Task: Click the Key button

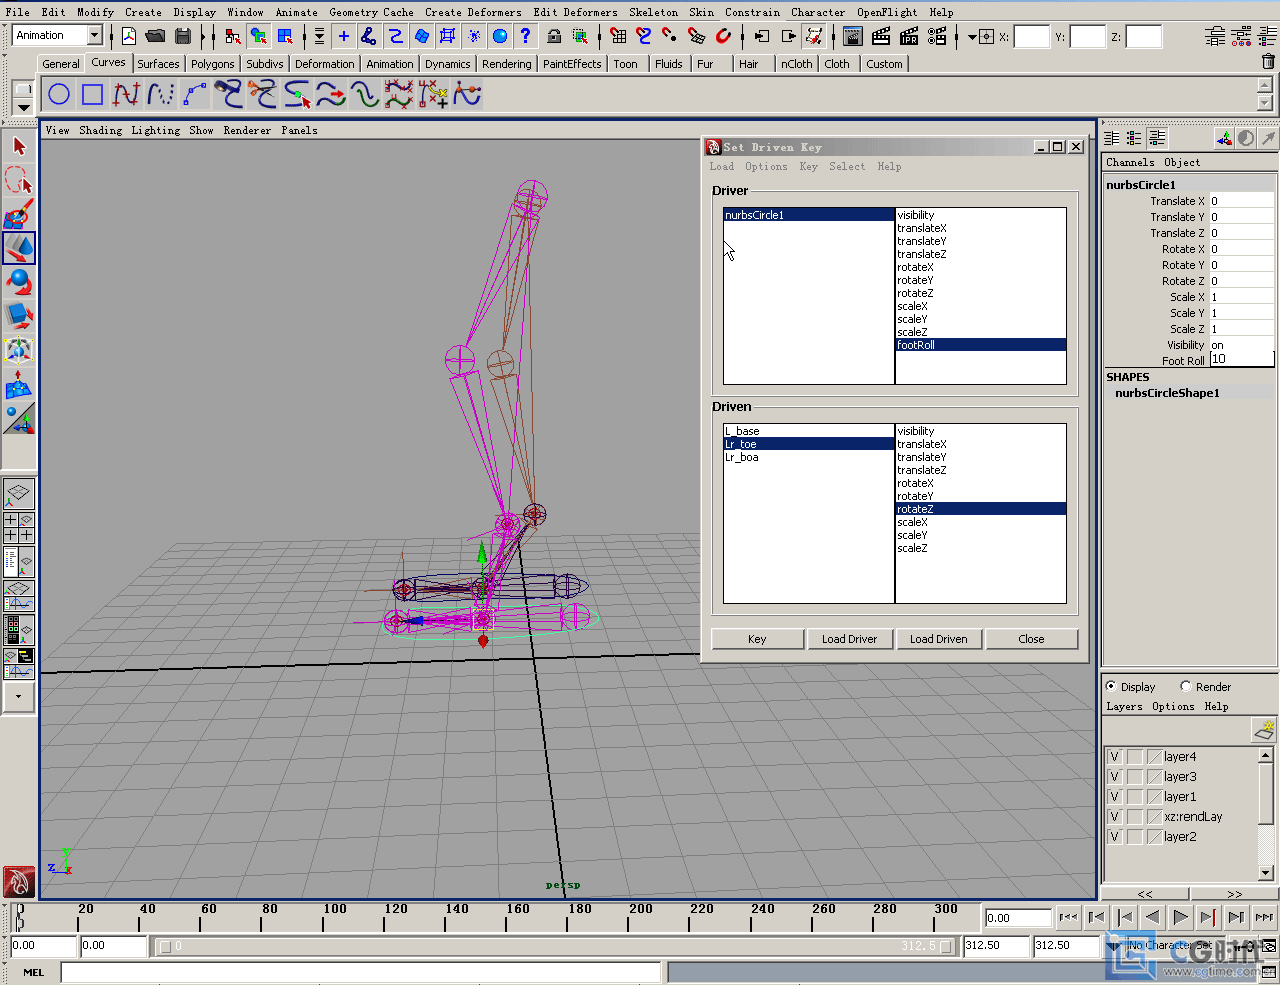Action: (757, 639)
